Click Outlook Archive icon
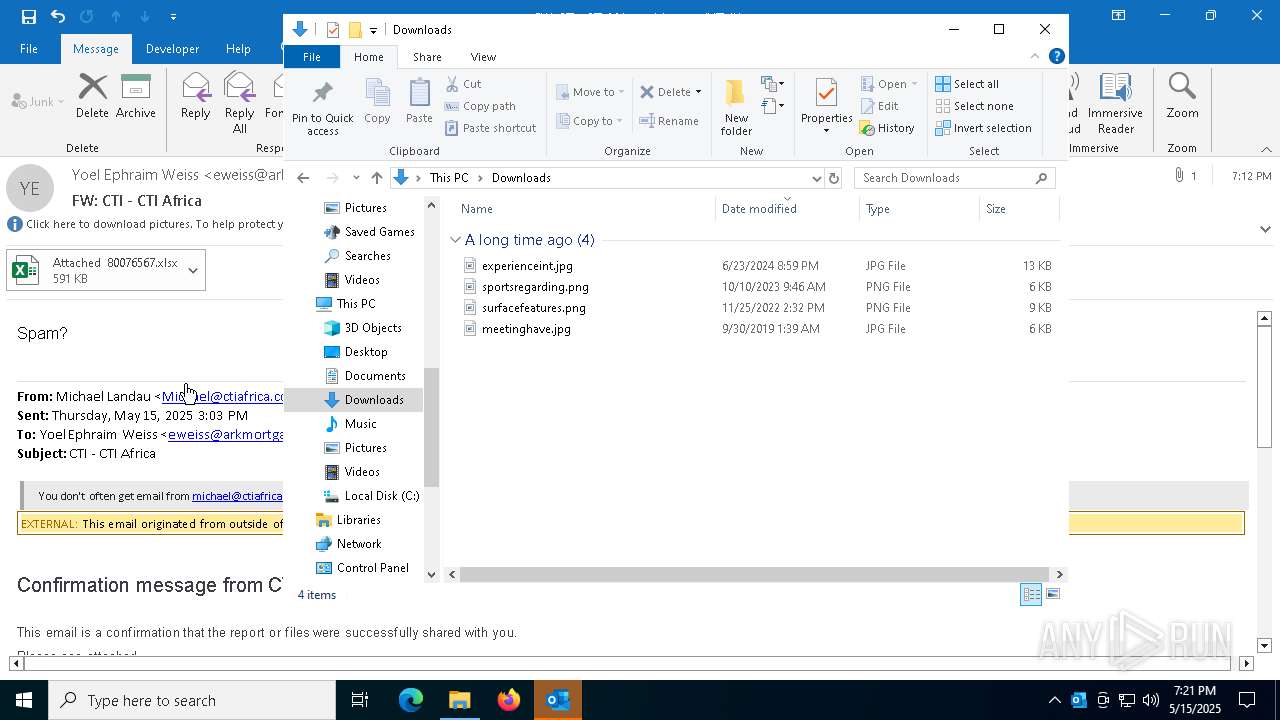The image size is (1280, 720). pos(135,88)
